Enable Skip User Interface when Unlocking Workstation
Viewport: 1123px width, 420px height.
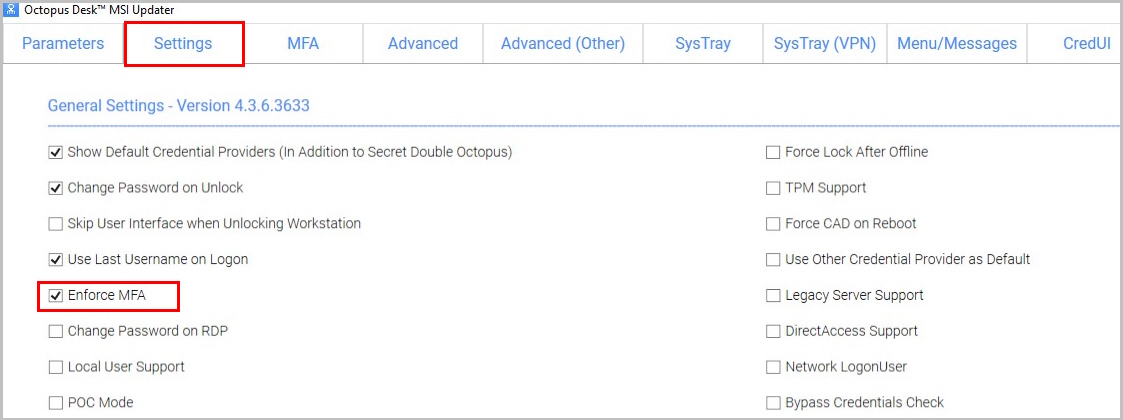tap(55, 224)
